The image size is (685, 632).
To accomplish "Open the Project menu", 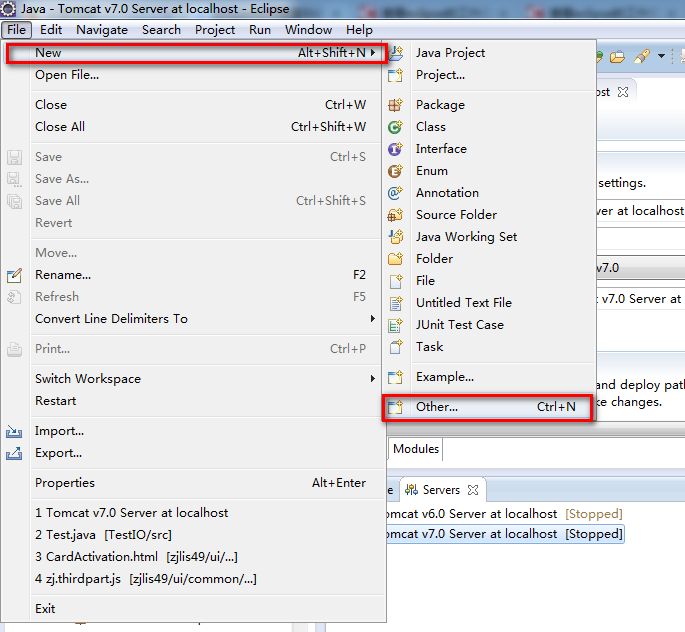I will [x=215, y=30].
